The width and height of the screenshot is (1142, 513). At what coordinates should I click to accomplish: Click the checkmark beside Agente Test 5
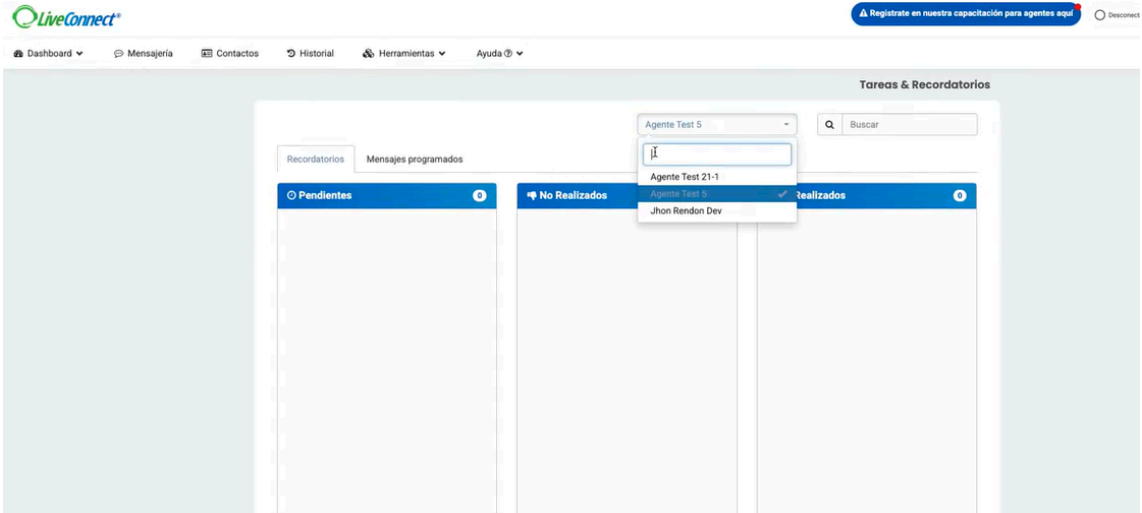(783, 194)
